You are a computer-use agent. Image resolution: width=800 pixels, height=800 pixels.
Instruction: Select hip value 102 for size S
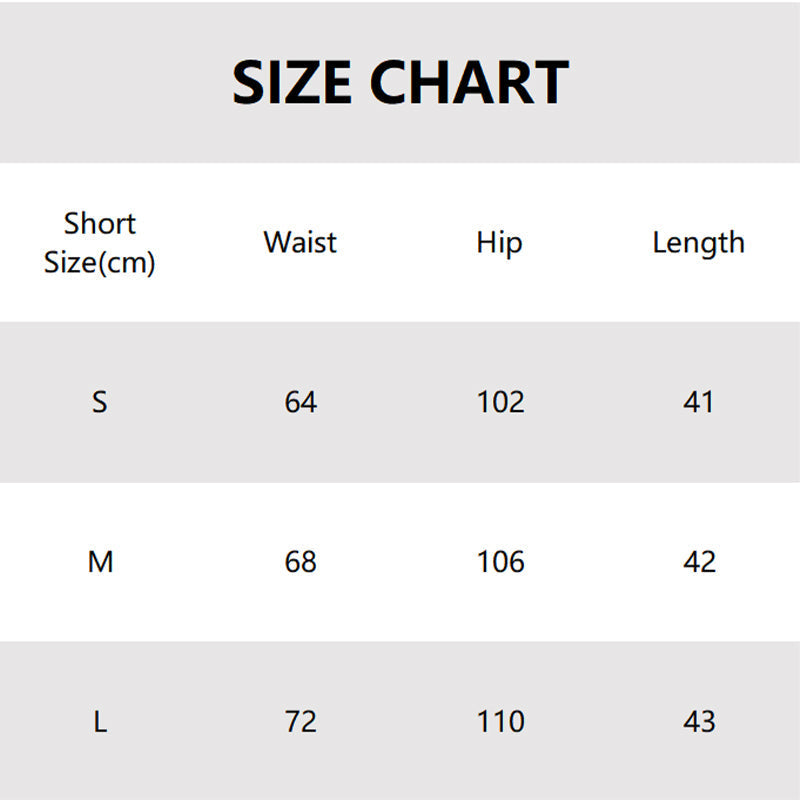(500, 402)
